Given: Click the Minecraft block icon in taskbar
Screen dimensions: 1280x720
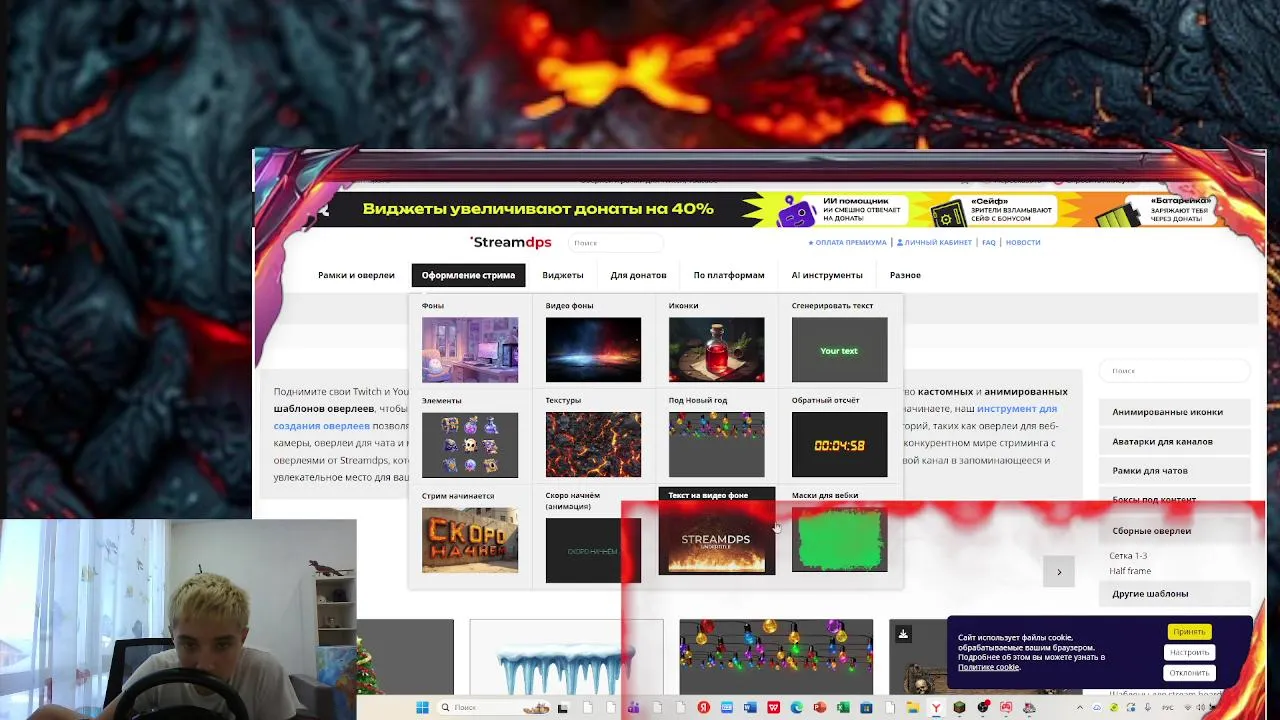Looking at the screenshot, I should pyautogui.click(x=959, y=707).
